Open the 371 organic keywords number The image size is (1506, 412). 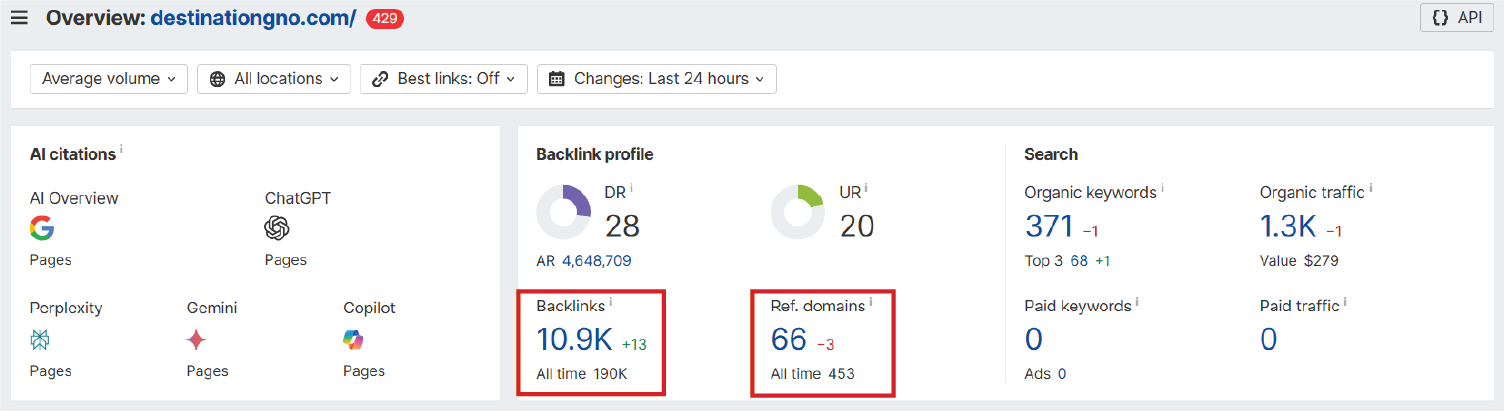click(1049, 226)
